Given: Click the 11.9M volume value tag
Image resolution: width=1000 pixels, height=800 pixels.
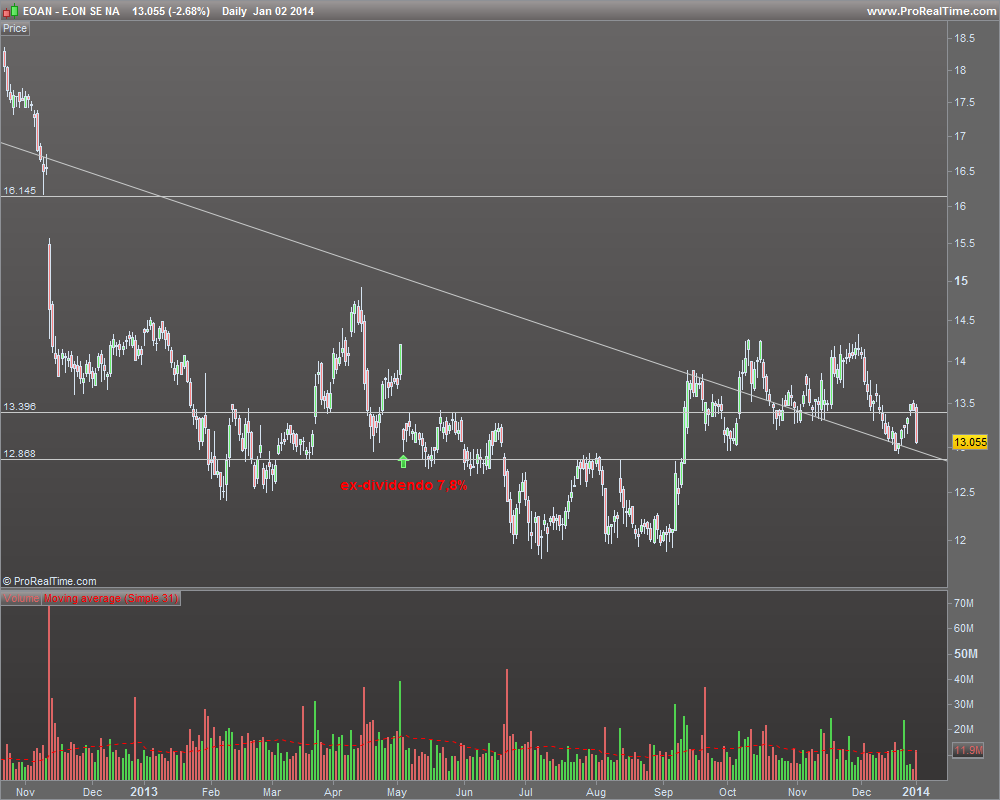Looking at the screenshot, I should (x=969, y=750).
